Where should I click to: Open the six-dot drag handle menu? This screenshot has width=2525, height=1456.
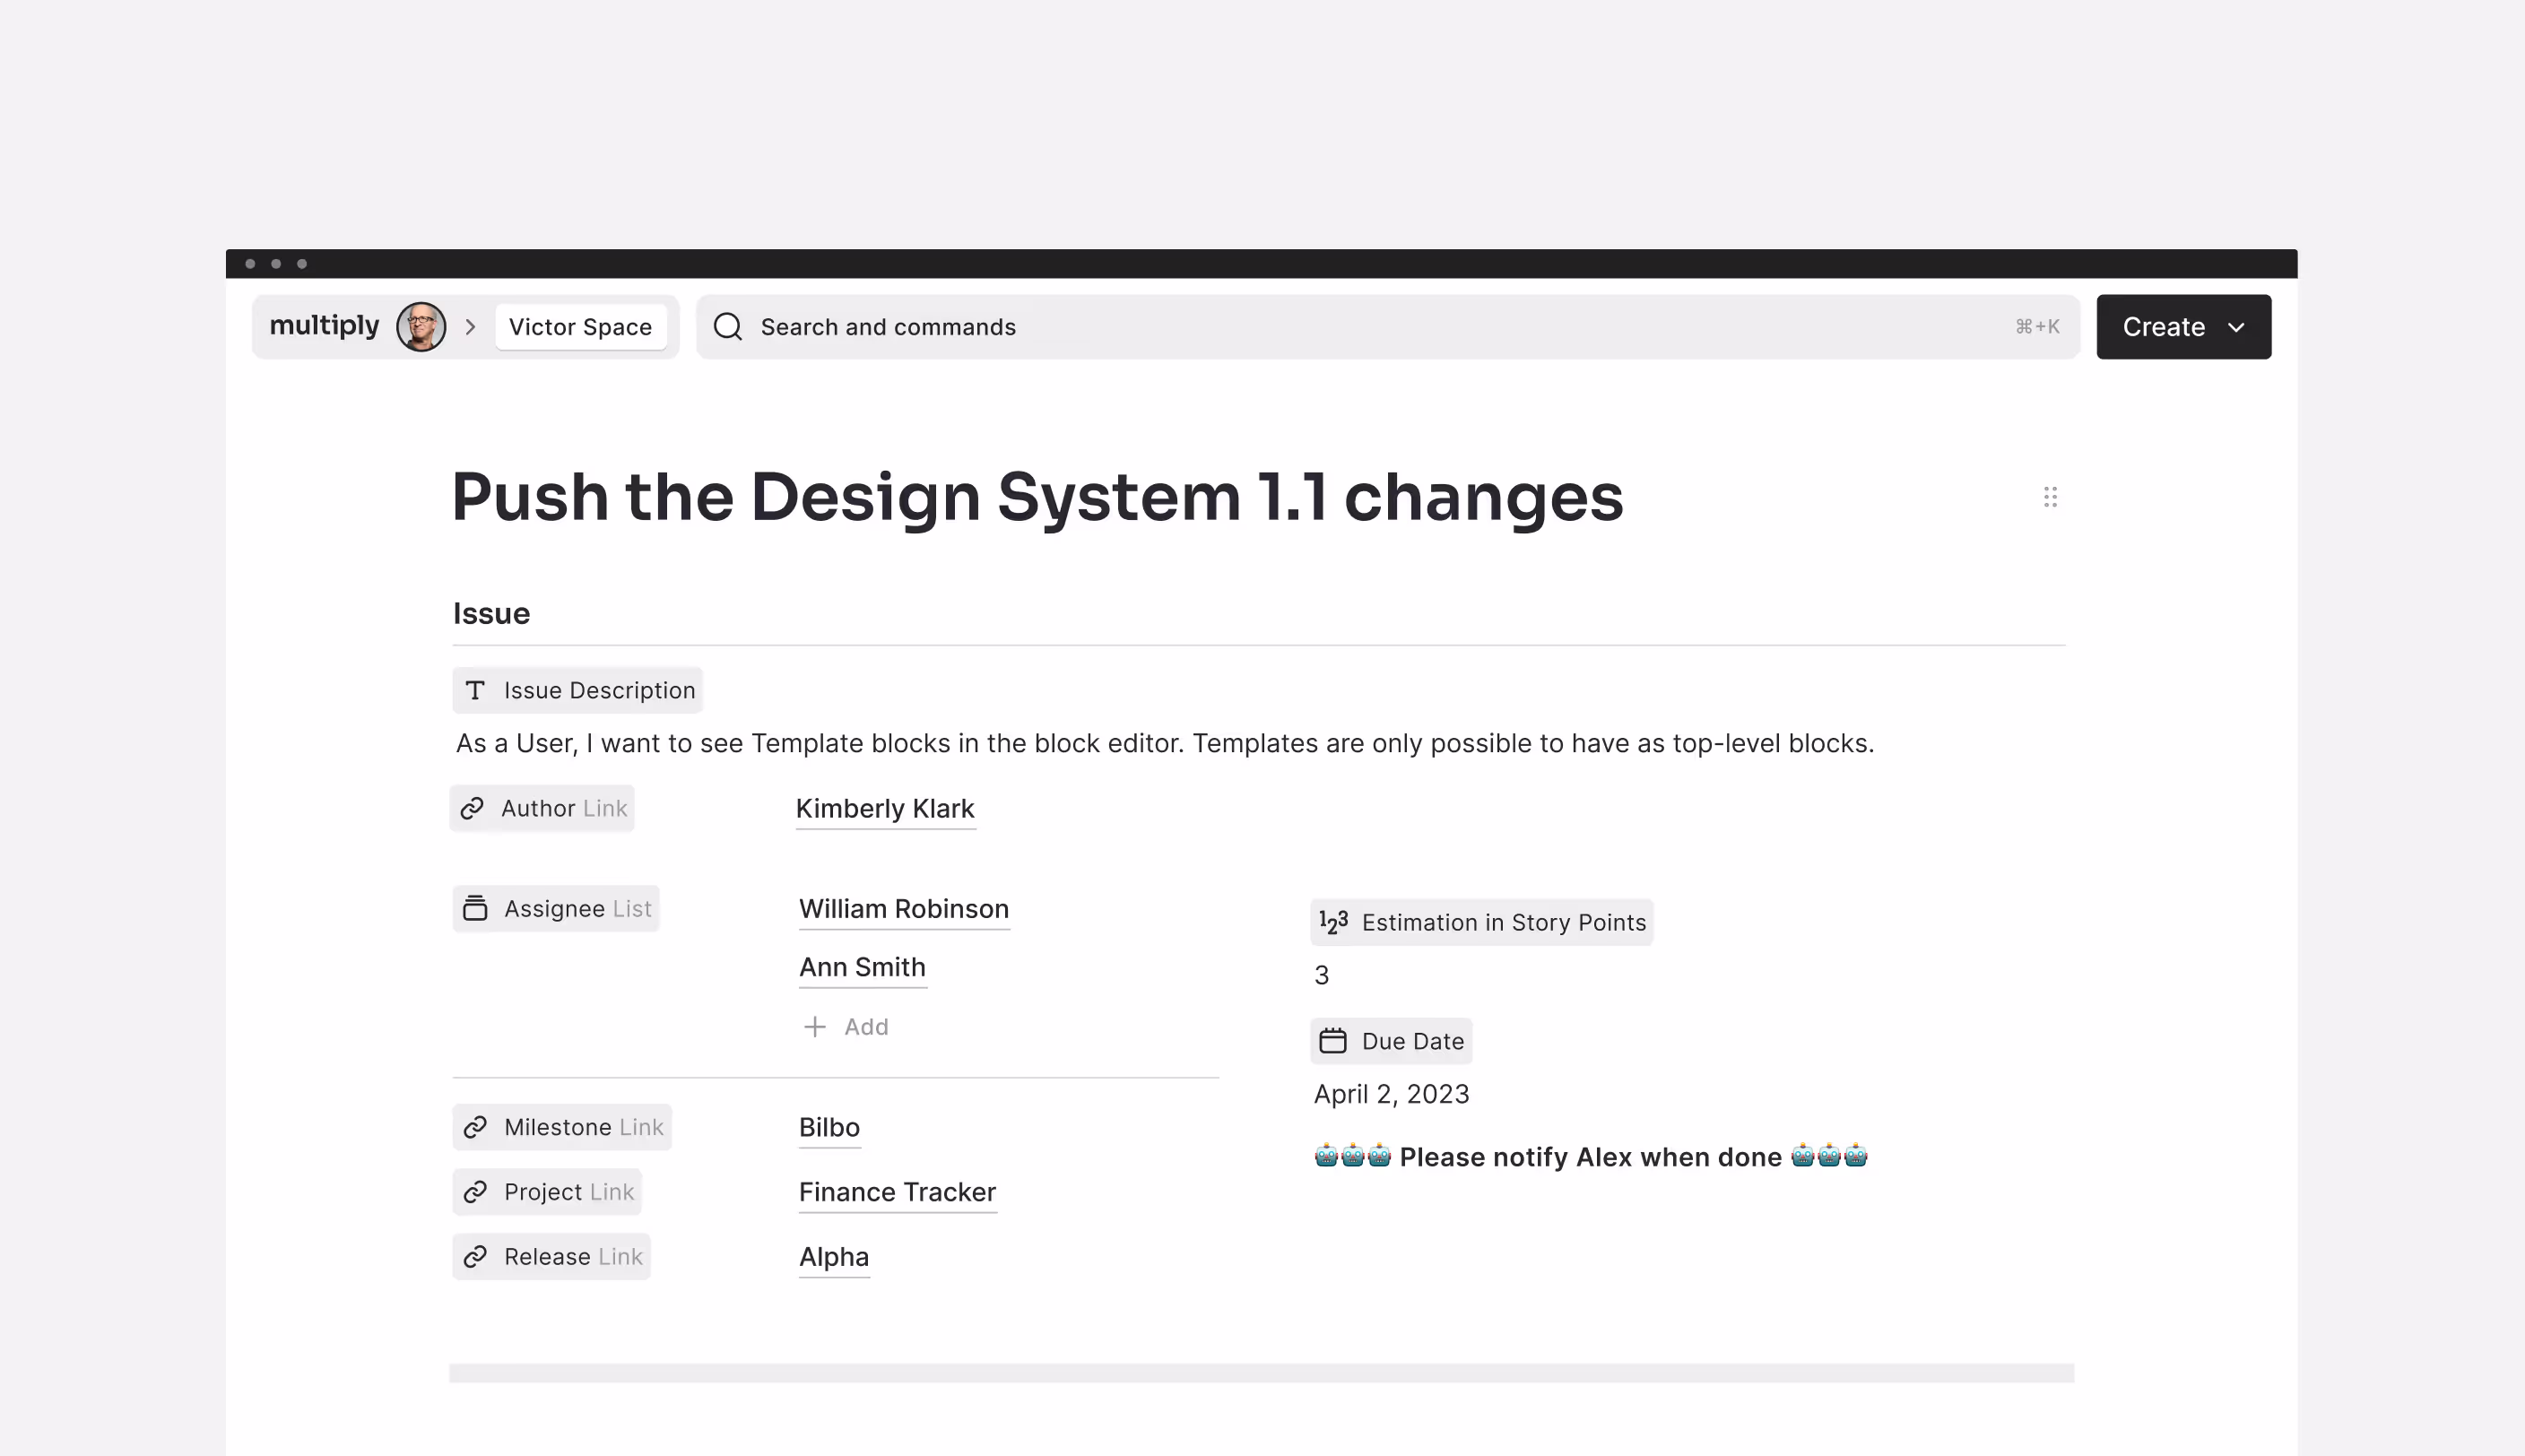pyautogui.click(x=2050, y=497)
